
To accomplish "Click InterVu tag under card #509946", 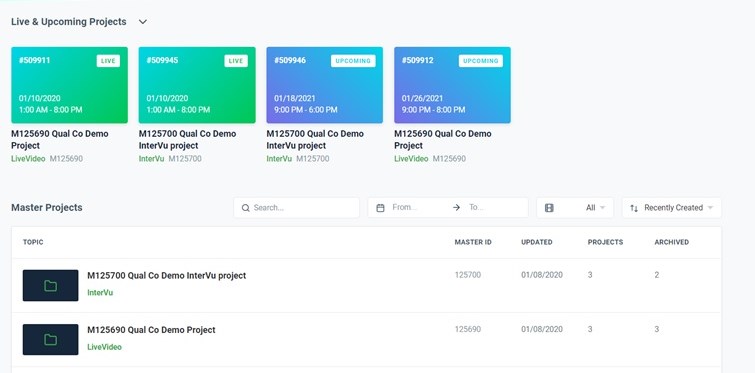I will [x=279, y=159].
